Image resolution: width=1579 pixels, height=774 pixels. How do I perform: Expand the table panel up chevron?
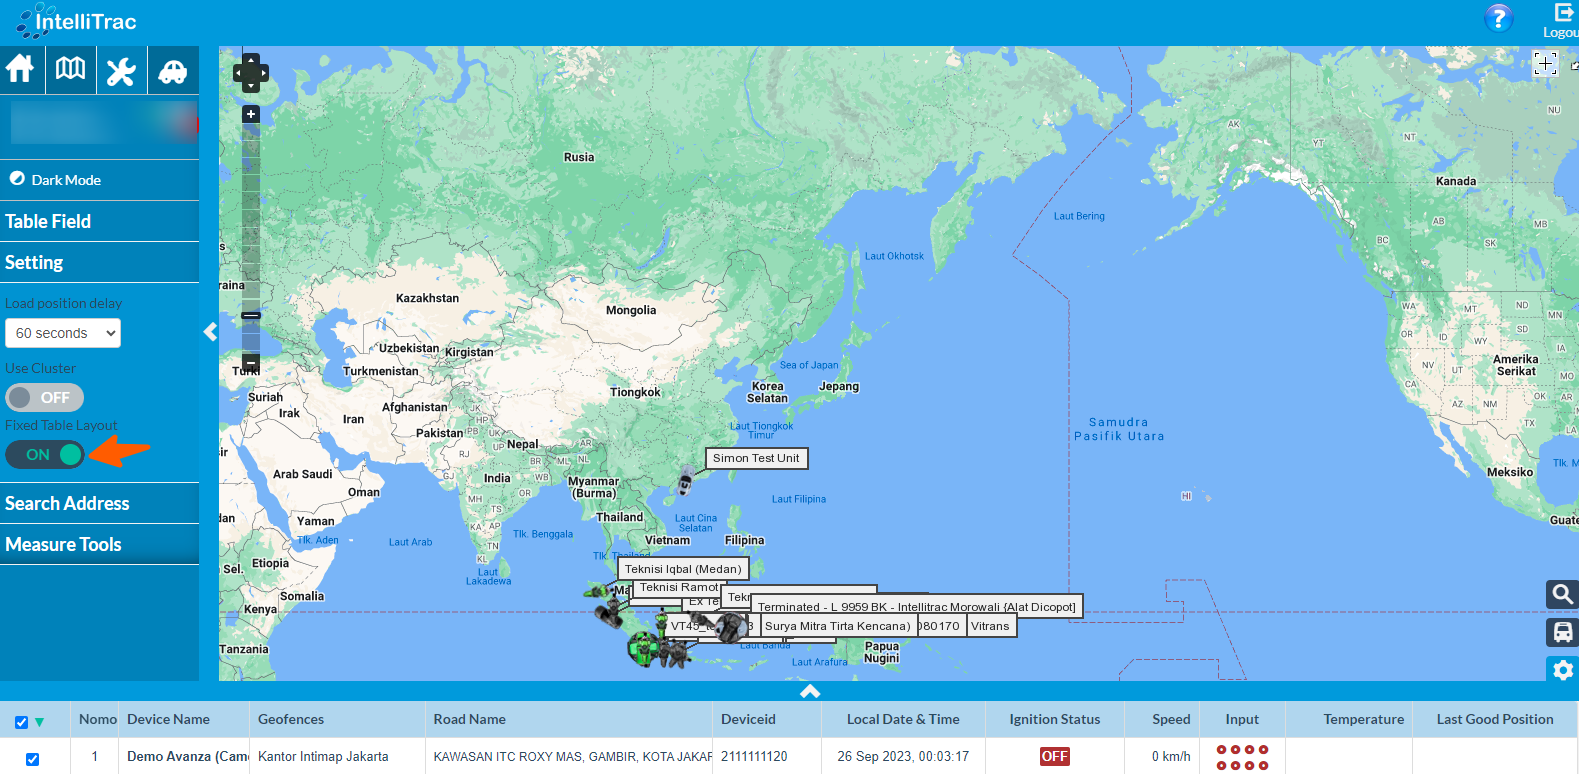tap(810, 691)
